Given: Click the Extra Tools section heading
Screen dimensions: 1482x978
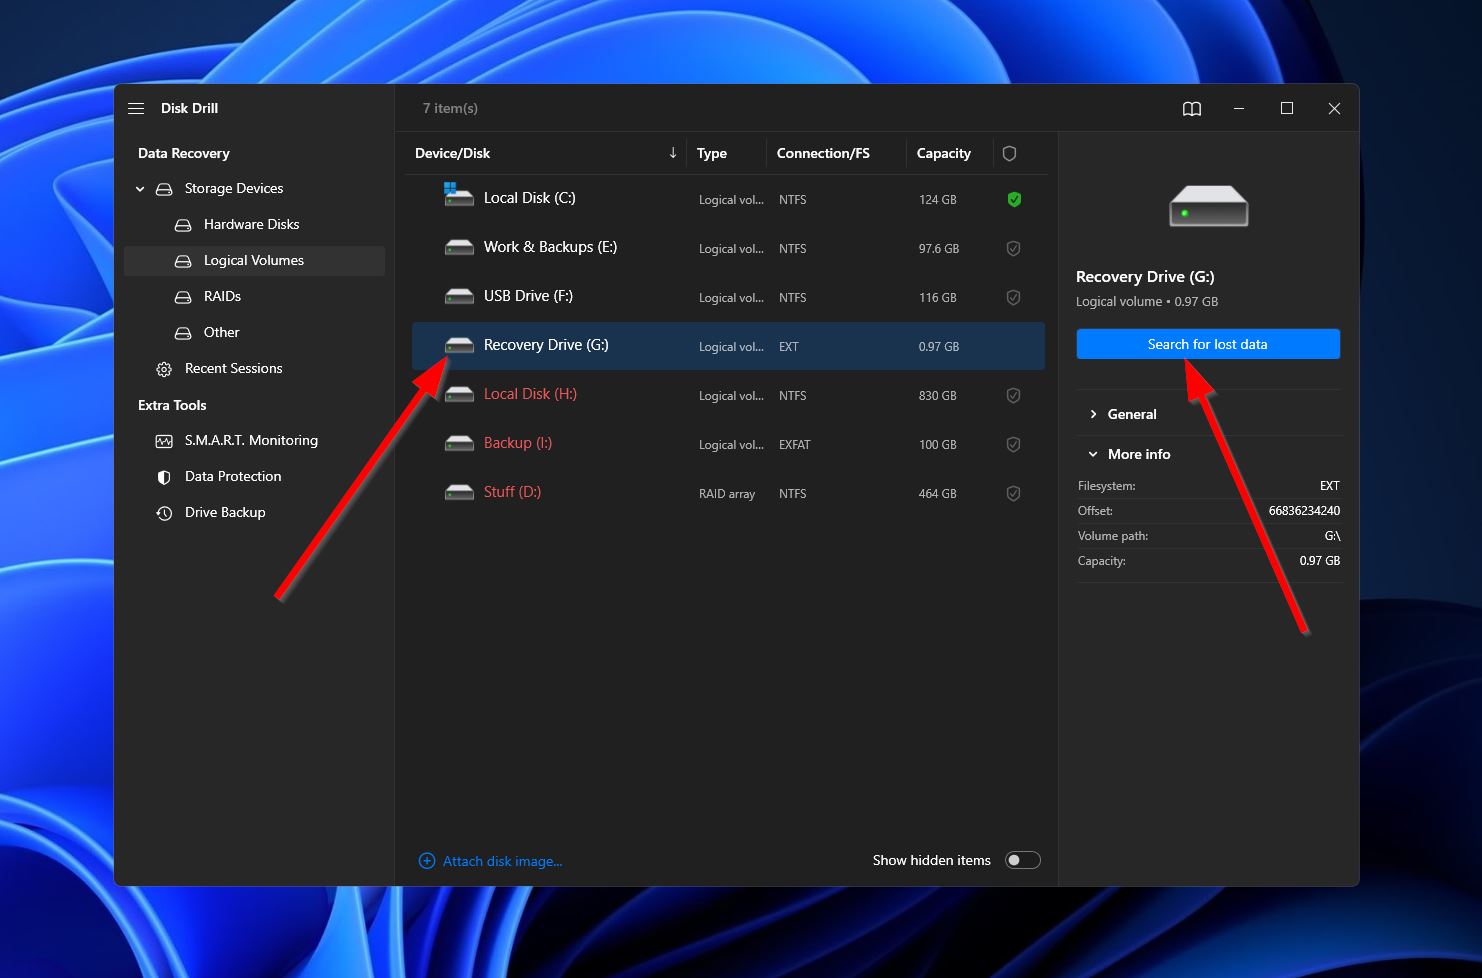Looking at the screenshot, I should (172, 405).
